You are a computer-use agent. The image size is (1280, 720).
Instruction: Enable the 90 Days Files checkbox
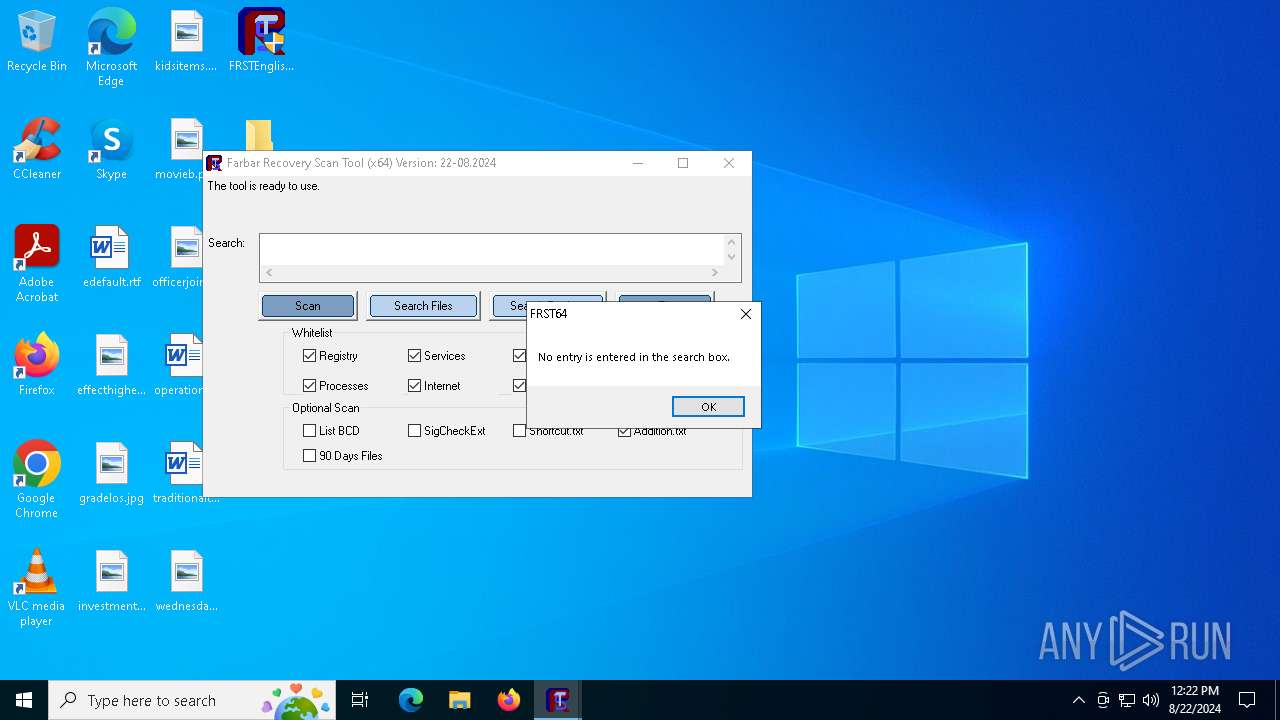(x=310, y=456)
